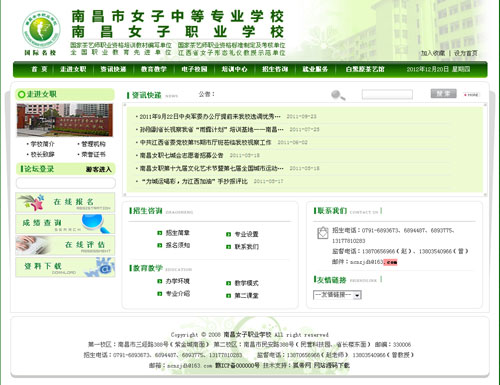Screen dimensions: 500x385
Task: Click the arrow icon before 第二课堂
Action: click(x=228, y=296)
